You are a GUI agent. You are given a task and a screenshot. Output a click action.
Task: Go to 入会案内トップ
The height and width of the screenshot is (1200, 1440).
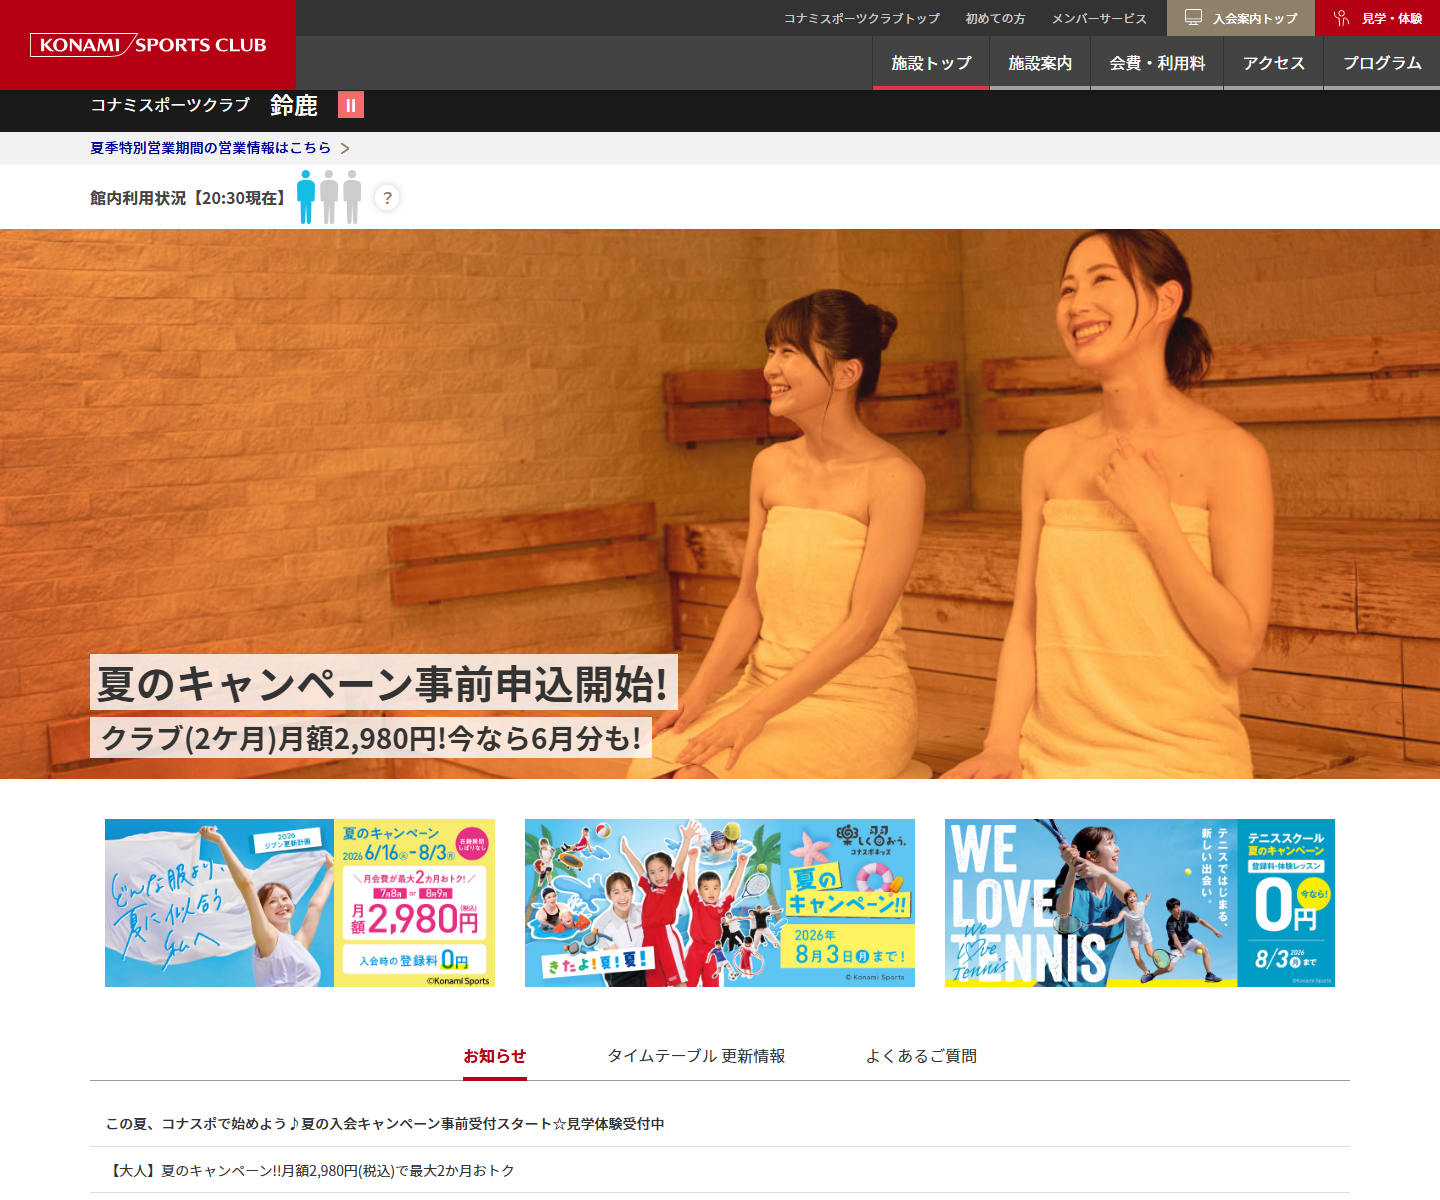(x=1241, y=18)
